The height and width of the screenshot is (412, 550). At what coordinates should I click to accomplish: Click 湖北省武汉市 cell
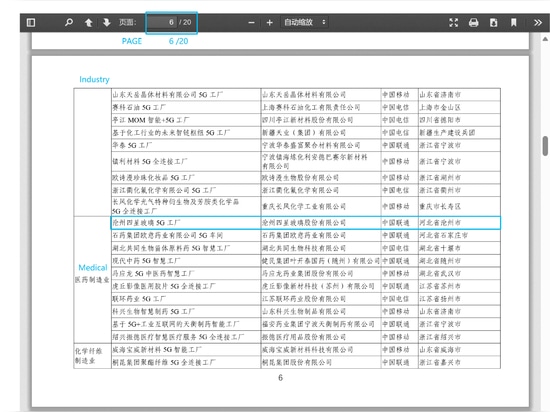pyautogui.click(x=459, y=273)
